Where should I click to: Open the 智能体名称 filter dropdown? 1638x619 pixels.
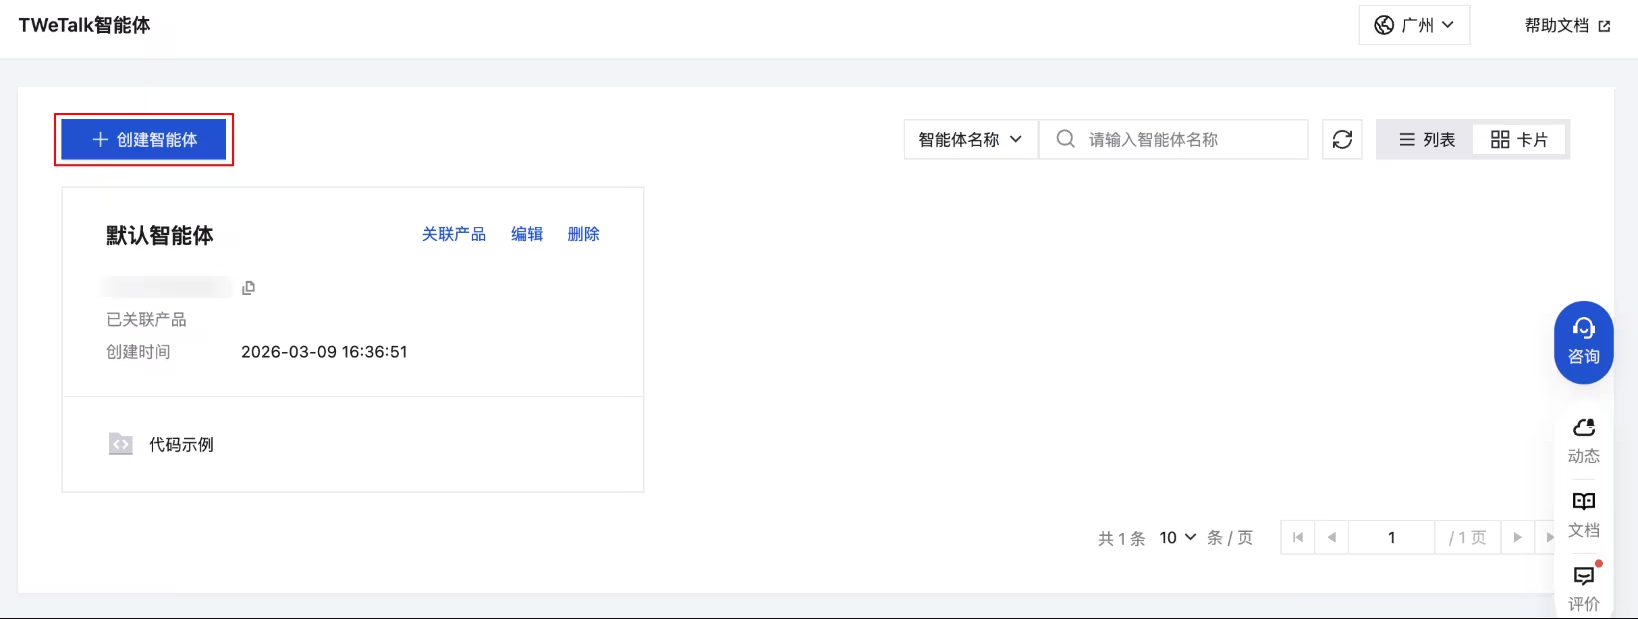(970, 139)
